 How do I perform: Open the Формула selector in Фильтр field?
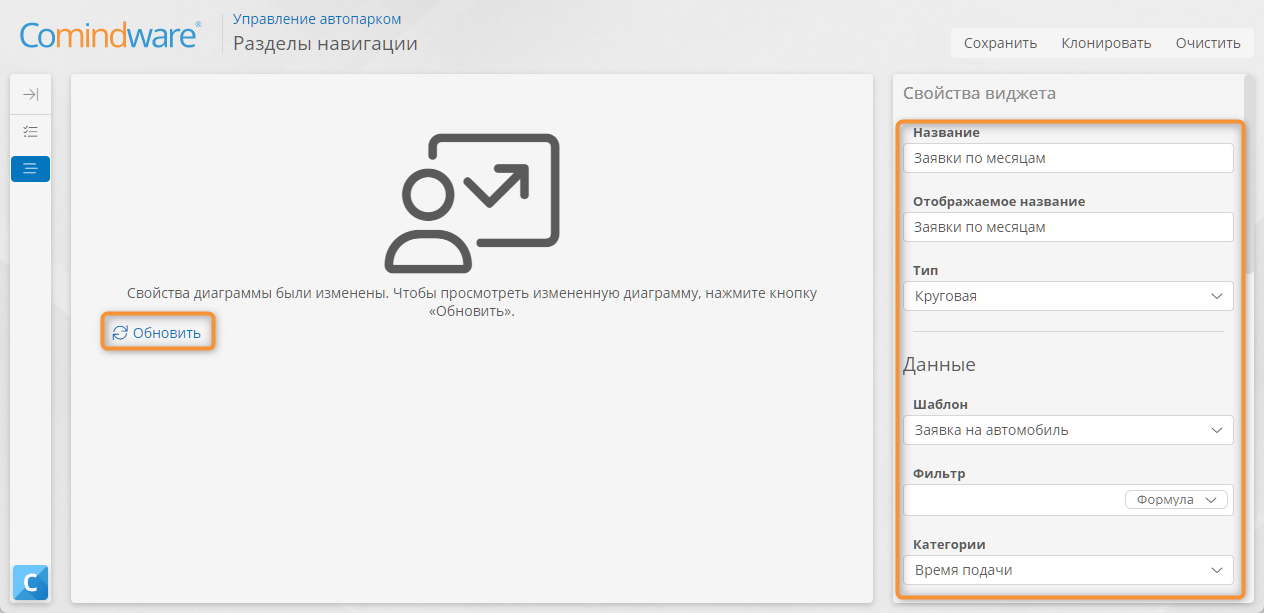tap(1177, 500)
